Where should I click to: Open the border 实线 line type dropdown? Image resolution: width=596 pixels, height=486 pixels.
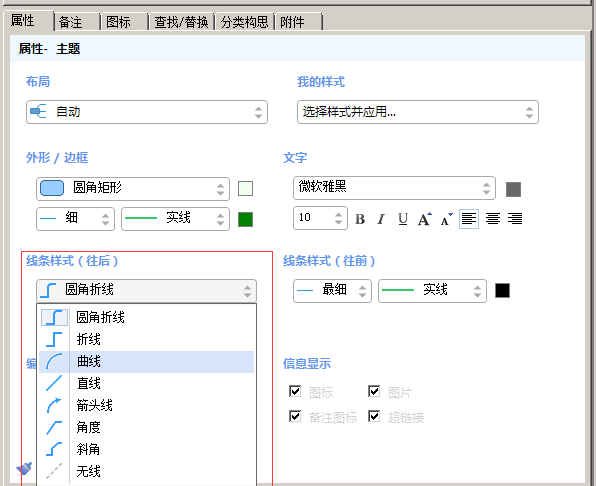pyautogui.click(x=175, y=219)
